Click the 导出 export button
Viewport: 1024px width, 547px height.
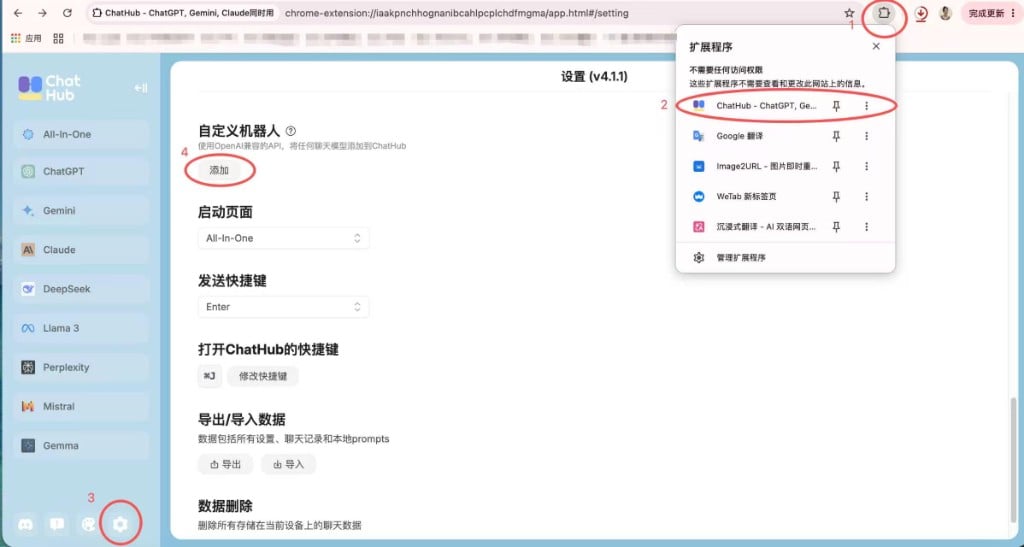[x=225, y=464]
